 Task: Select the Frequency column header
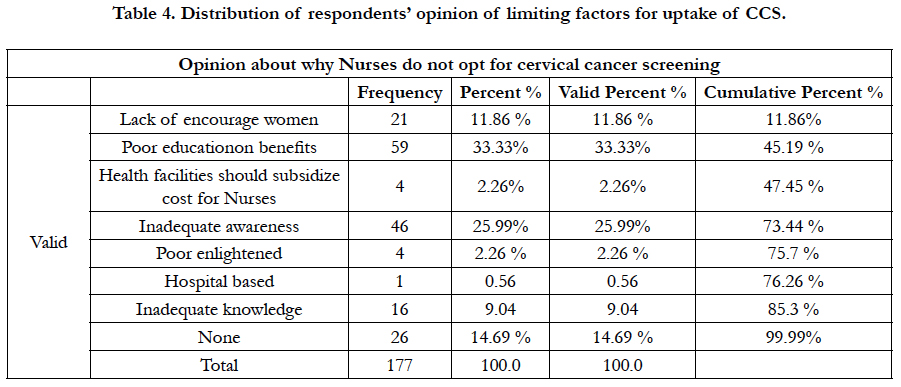pyautogui.click(x=400, y=93)
